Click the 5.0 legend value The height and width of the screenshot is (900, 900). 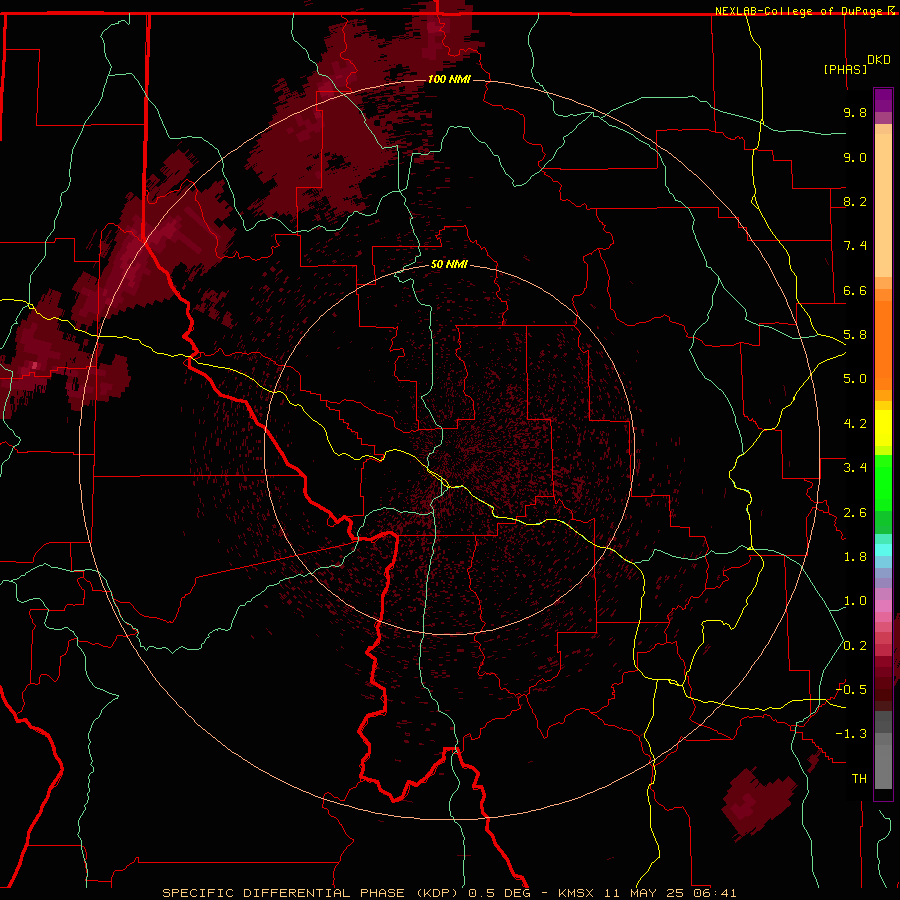pyautogui.click(x=855, y=379)
